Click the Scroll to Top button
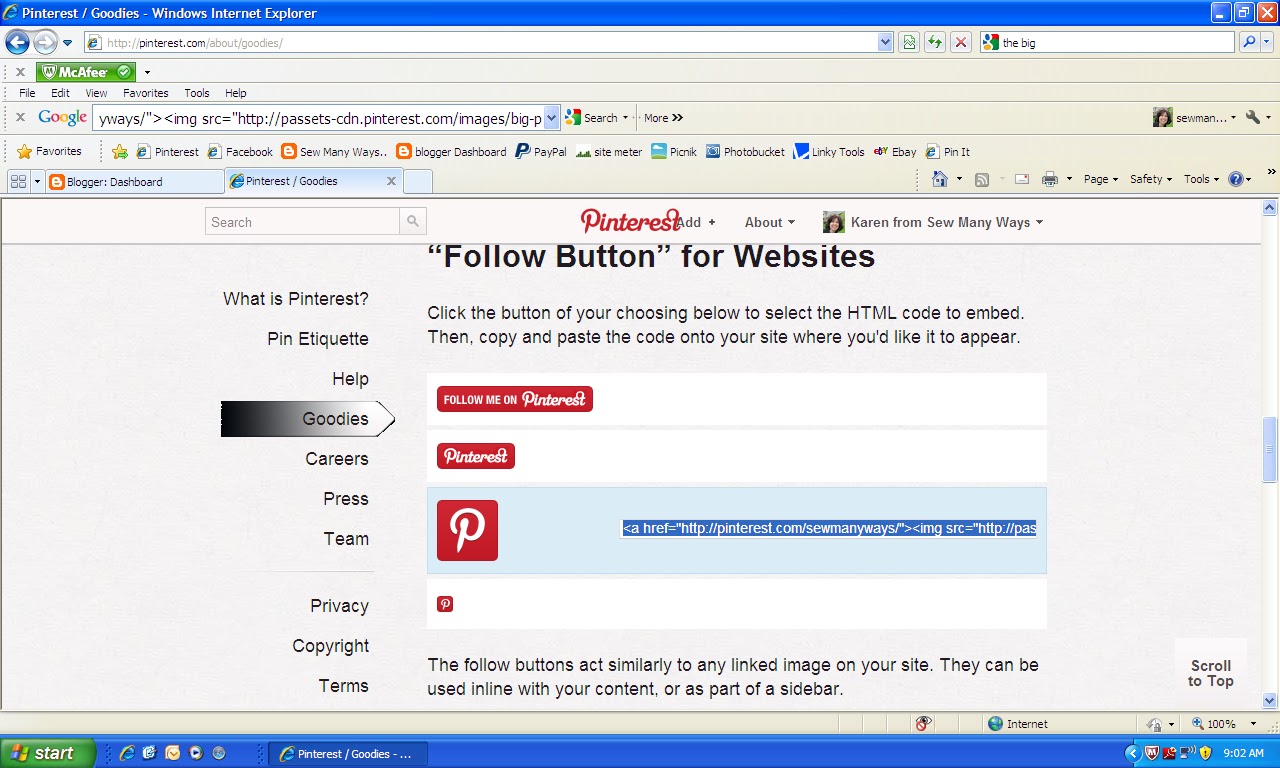 1211,673
